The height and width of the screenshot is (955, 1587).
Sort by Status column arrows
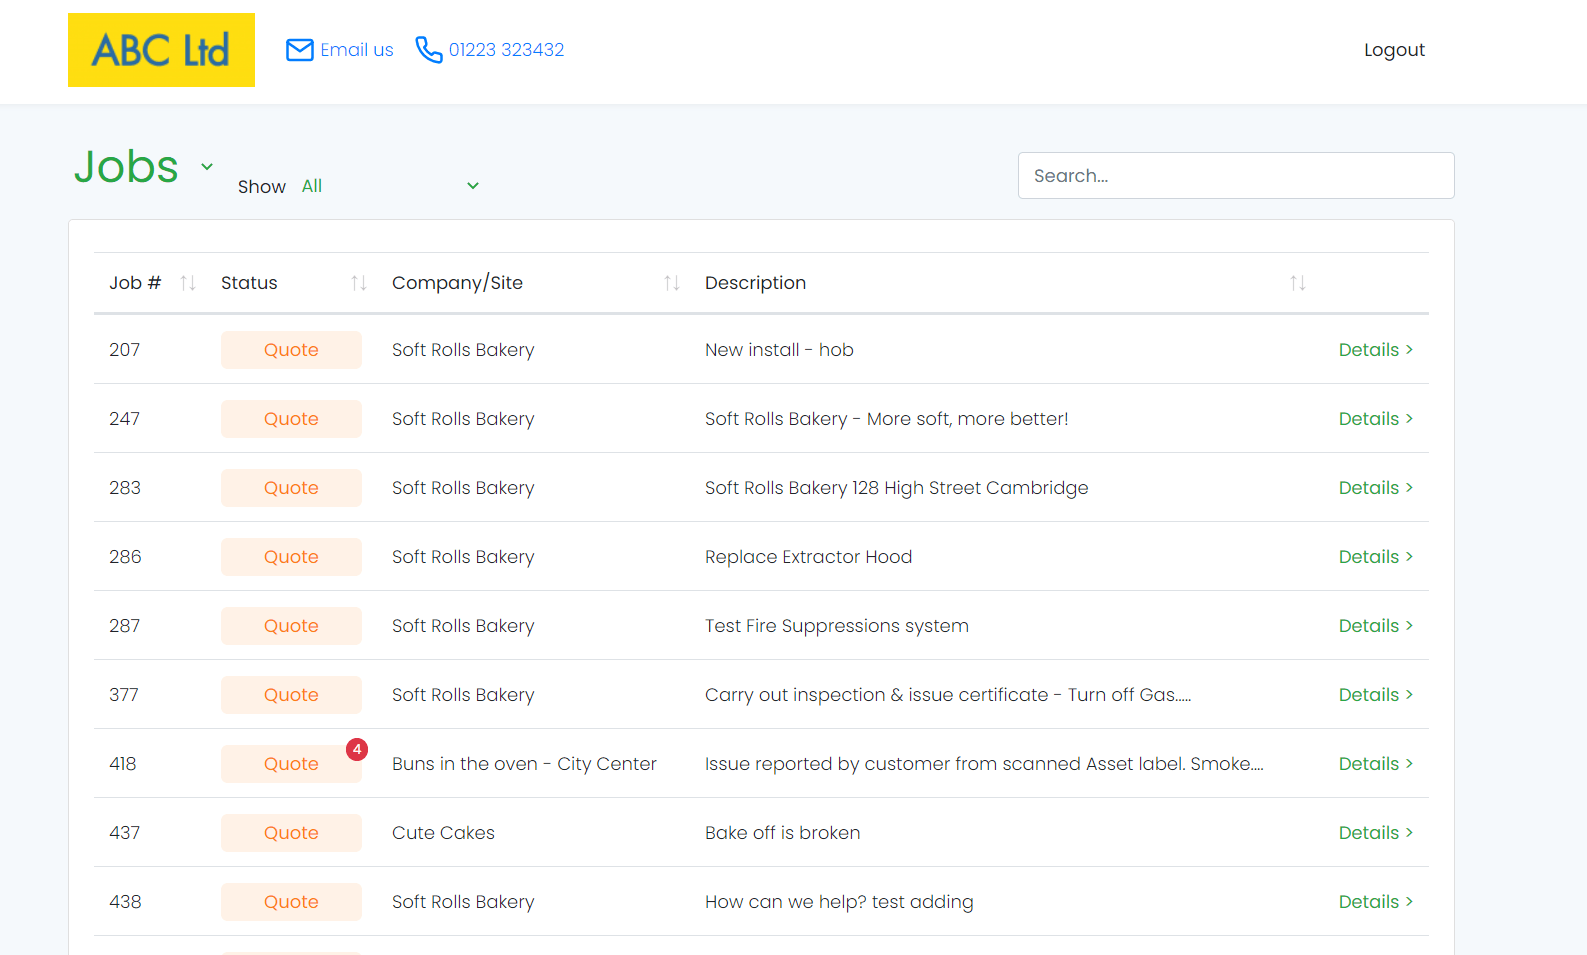tap(359, 283)
